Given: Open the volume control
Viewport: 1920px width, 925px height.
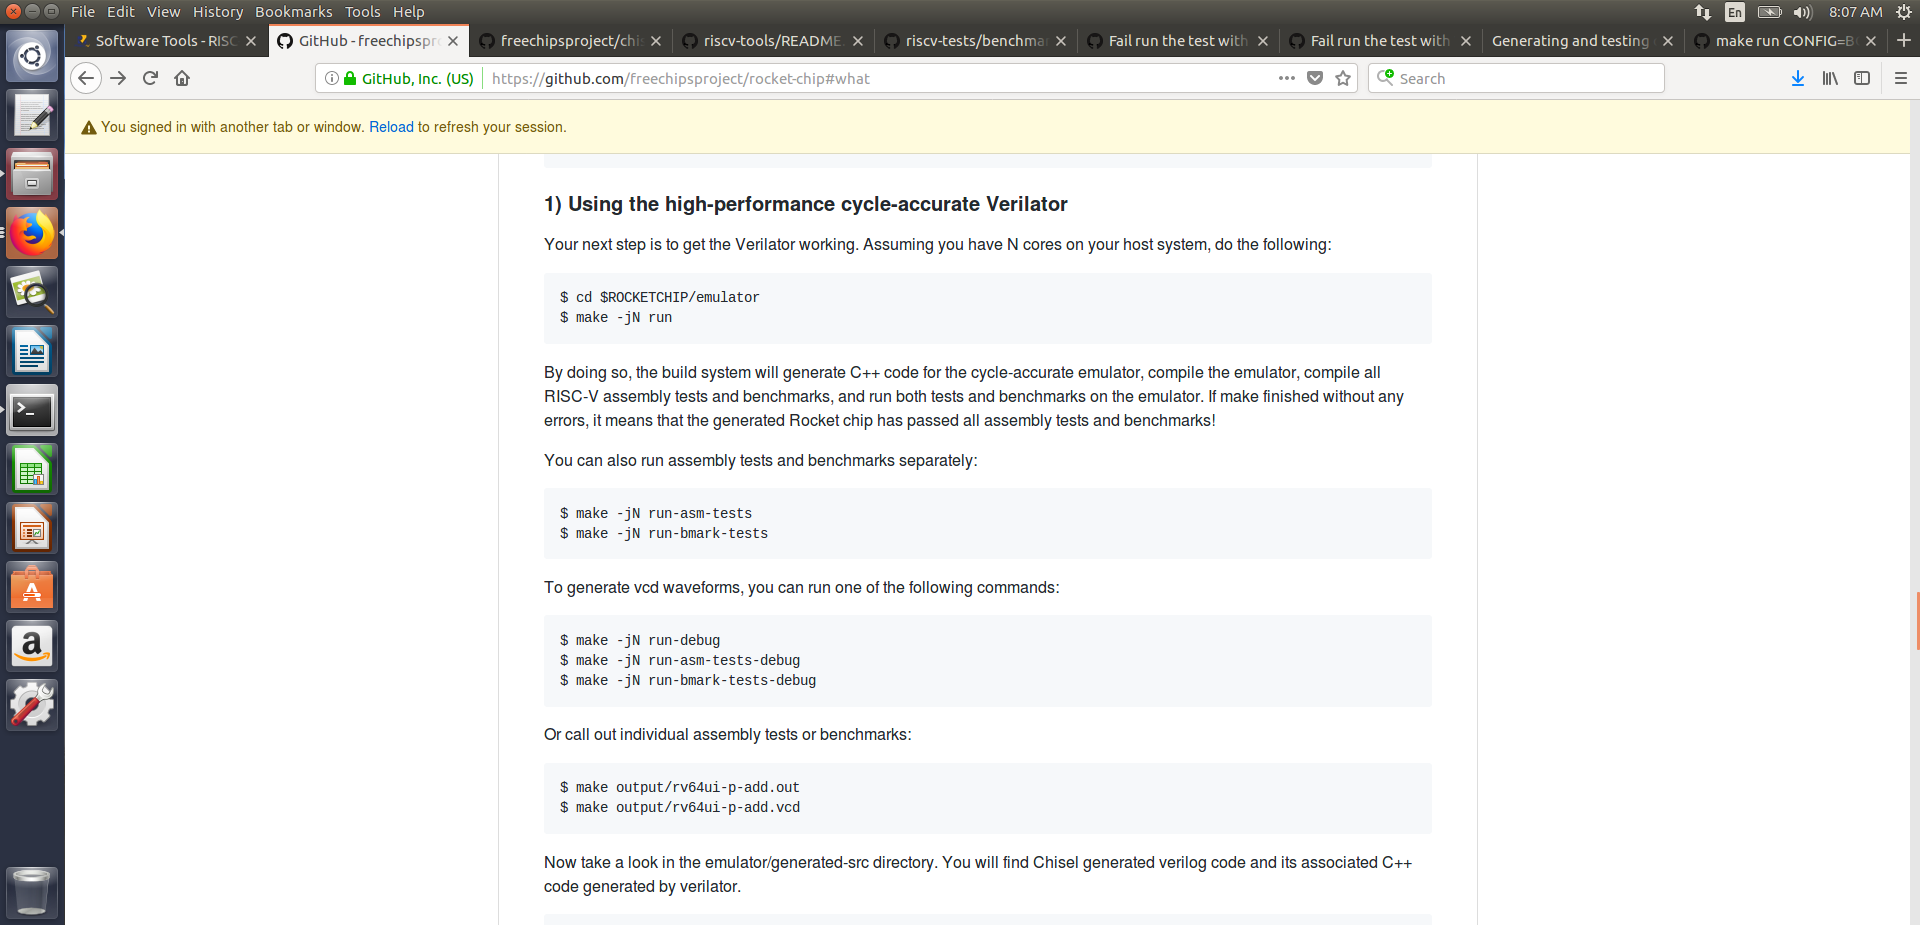Looking at the screenshot, I should 1802,12.
